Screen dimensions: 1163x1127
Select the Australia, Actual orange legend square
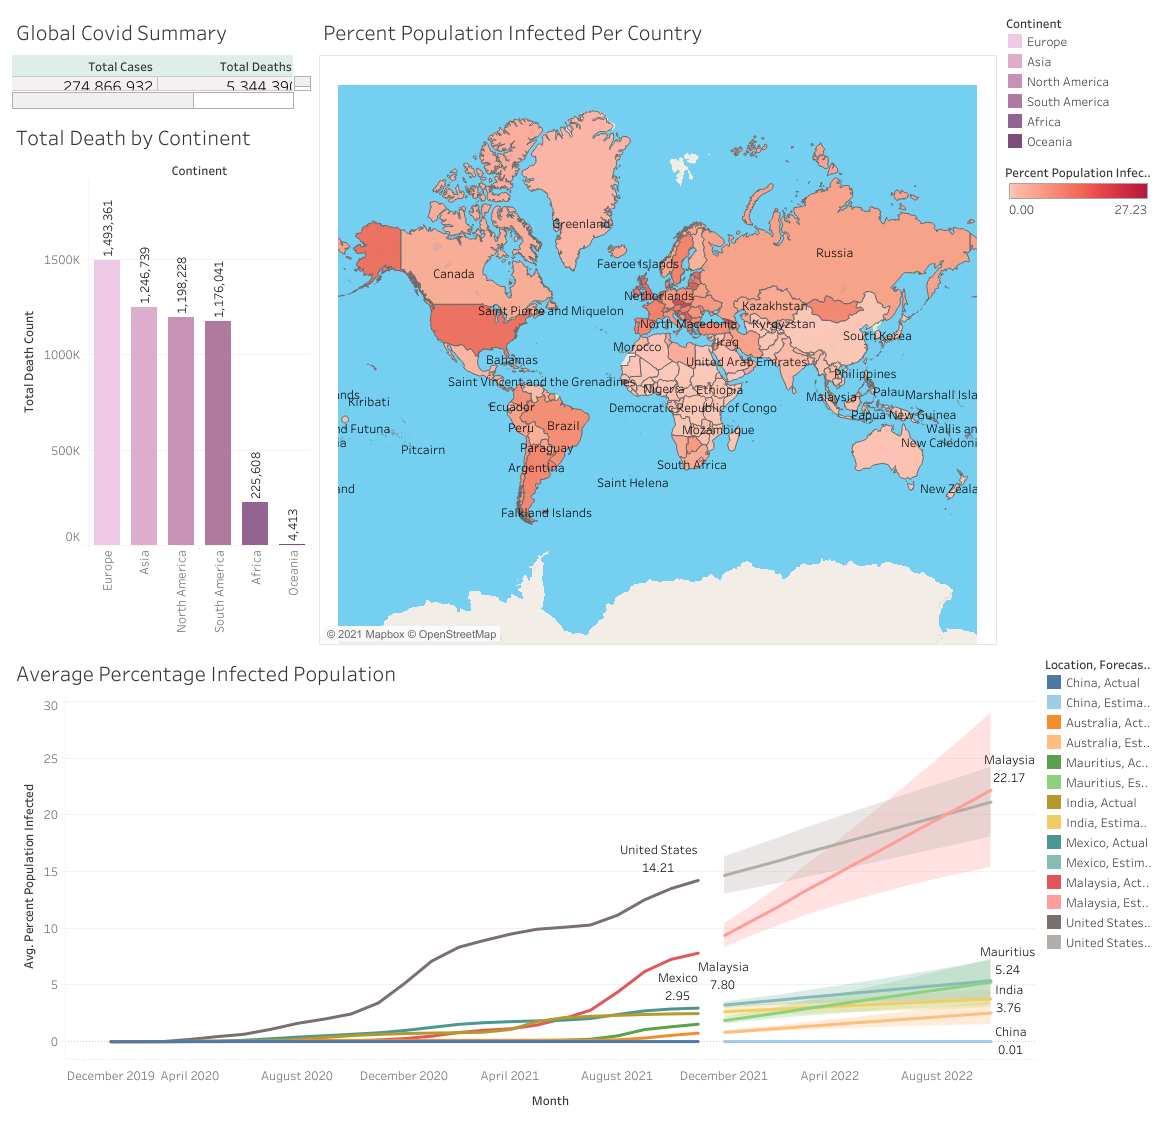(1054, 723)
